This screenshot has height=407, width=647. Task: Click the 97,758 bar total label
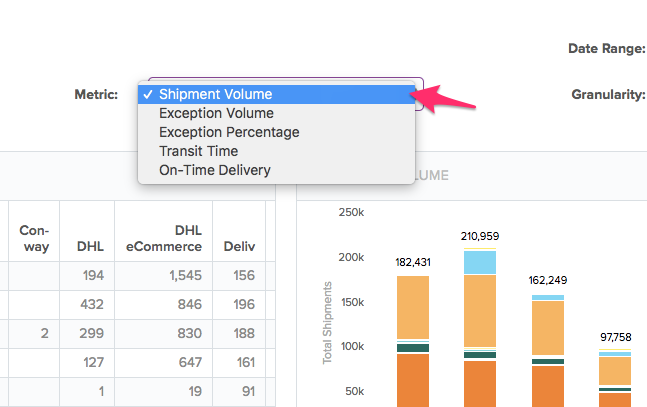616,337
